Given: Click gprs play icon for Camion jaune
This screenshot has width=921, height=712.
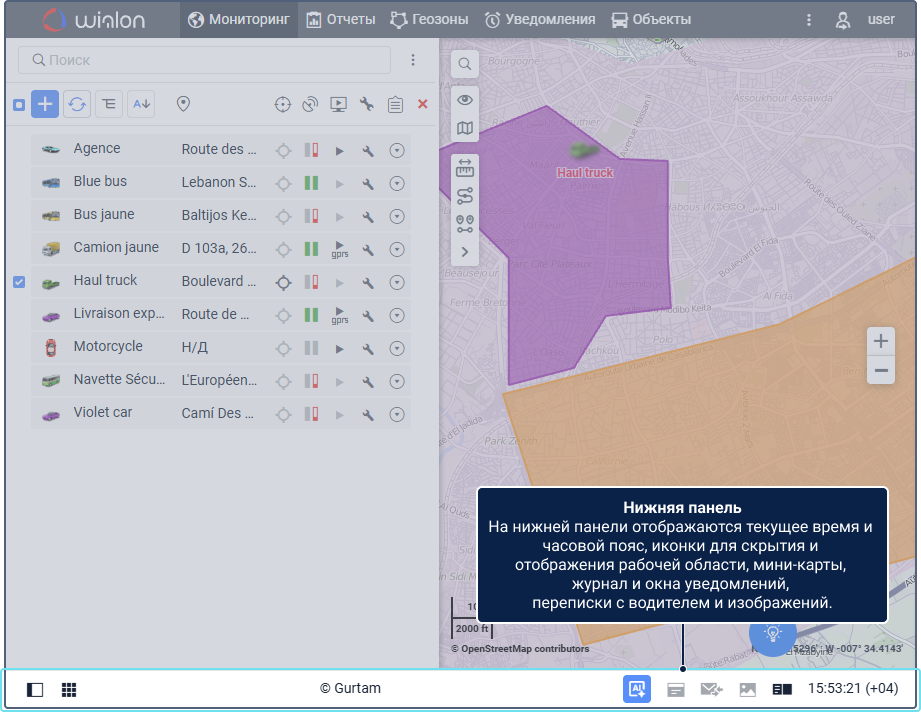Looking at the screenshot, I should point(340,249).
